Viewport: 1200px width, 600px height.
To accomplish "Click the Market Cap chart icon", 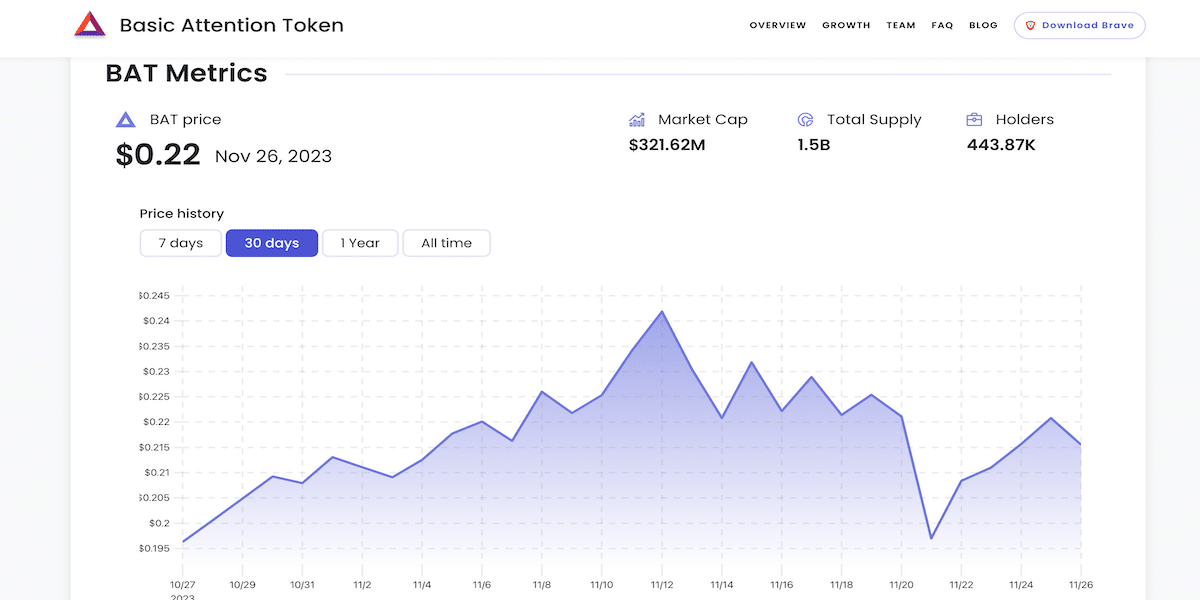I will [637, 120].
